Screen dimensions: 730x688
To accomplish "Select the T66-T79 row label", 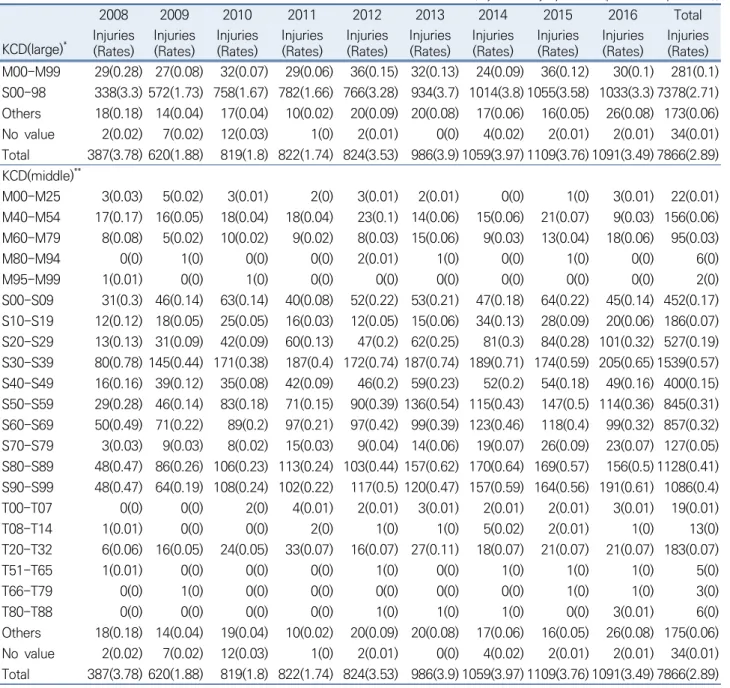I will point(27,591).
